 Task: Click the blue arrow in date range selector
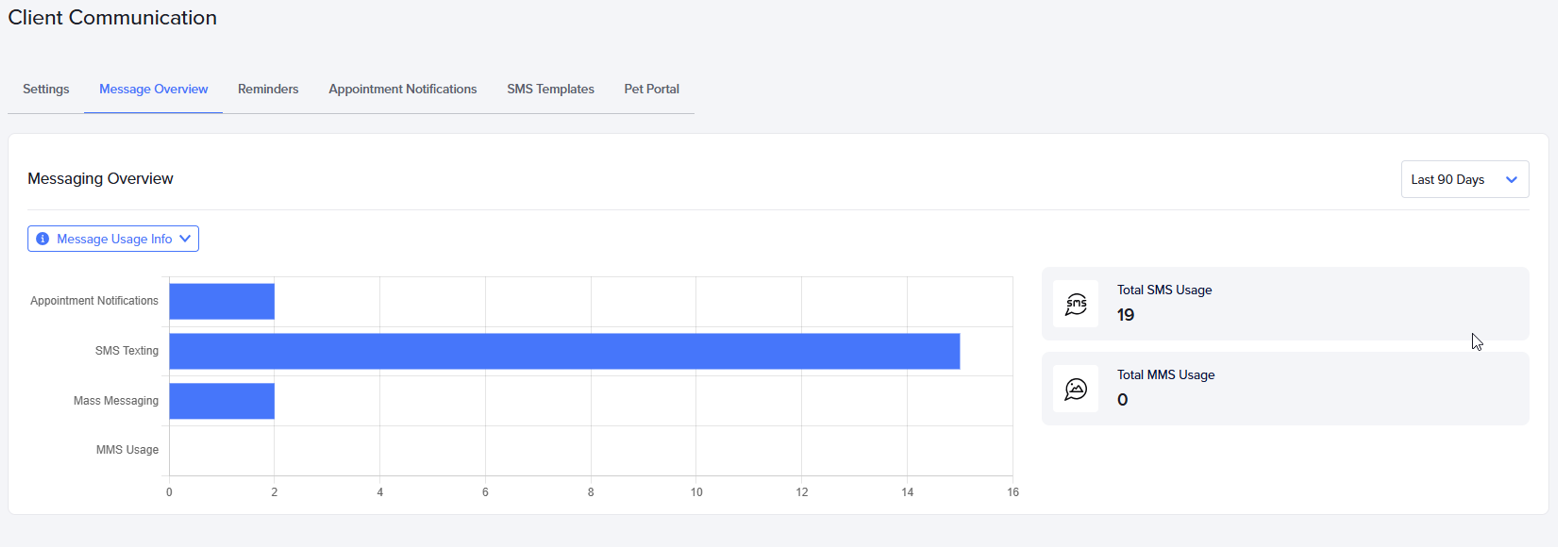1511,180
